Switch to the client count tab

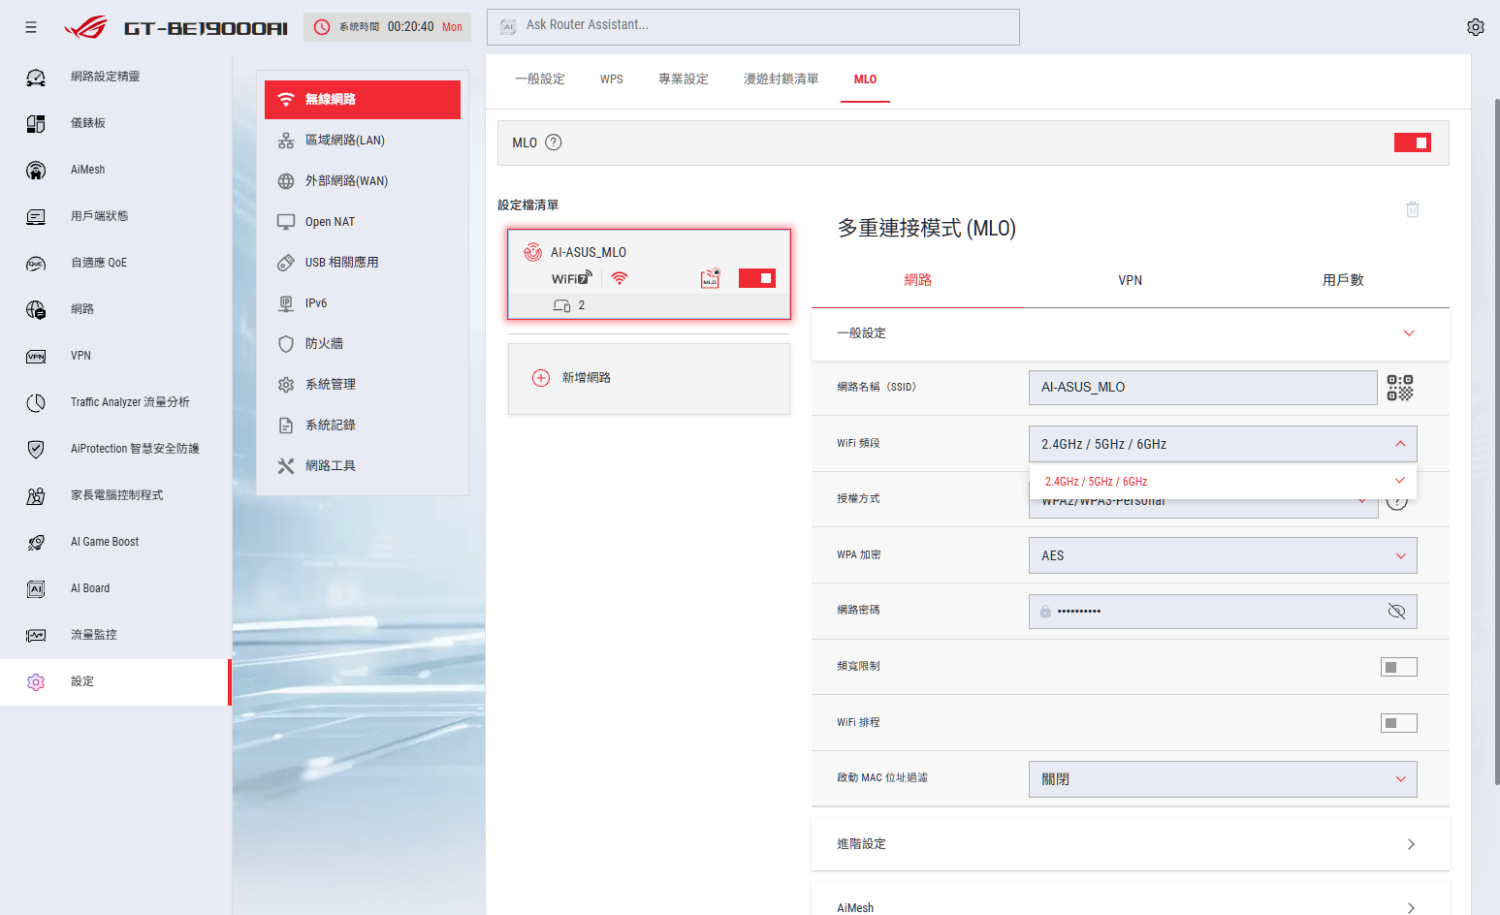click(1342, 280)
